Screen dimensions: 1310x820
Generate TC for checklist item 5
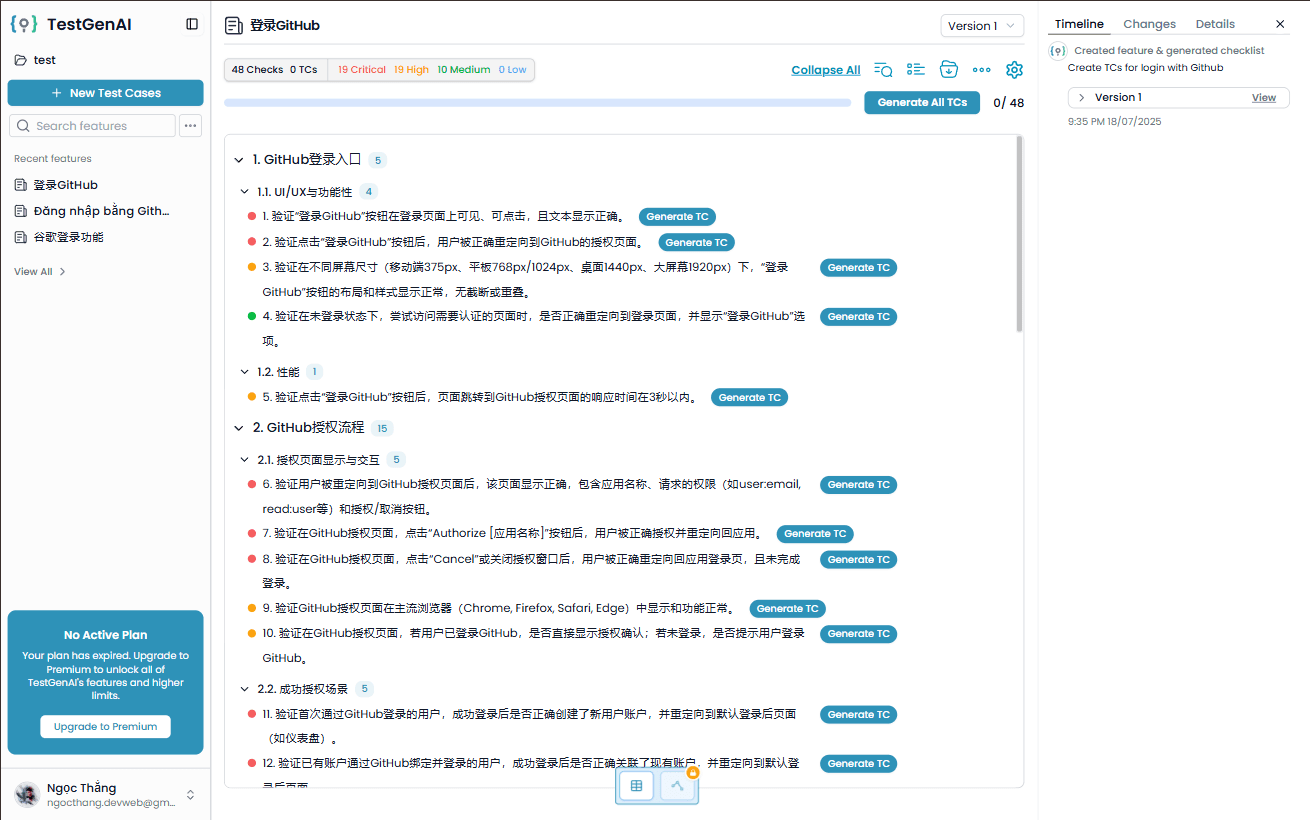tap(749, 398)
